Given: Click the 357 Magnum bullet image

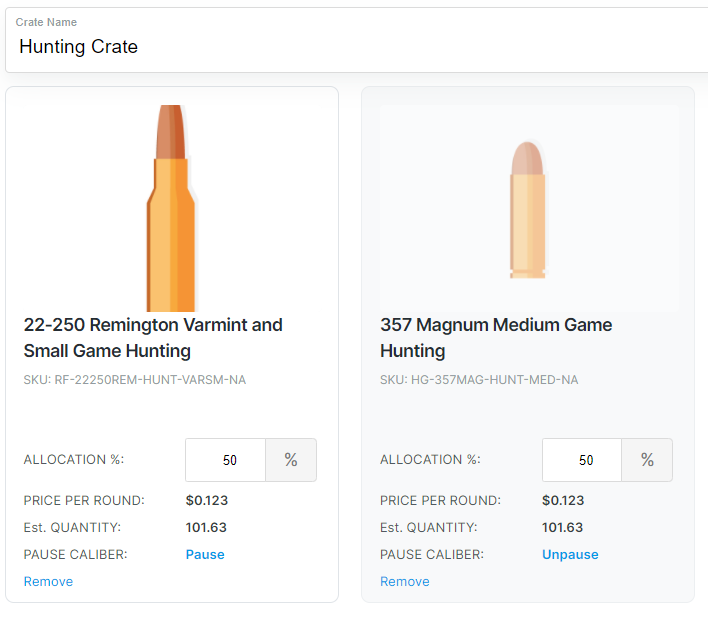Looking at the screenshot, I should (527, 208).
